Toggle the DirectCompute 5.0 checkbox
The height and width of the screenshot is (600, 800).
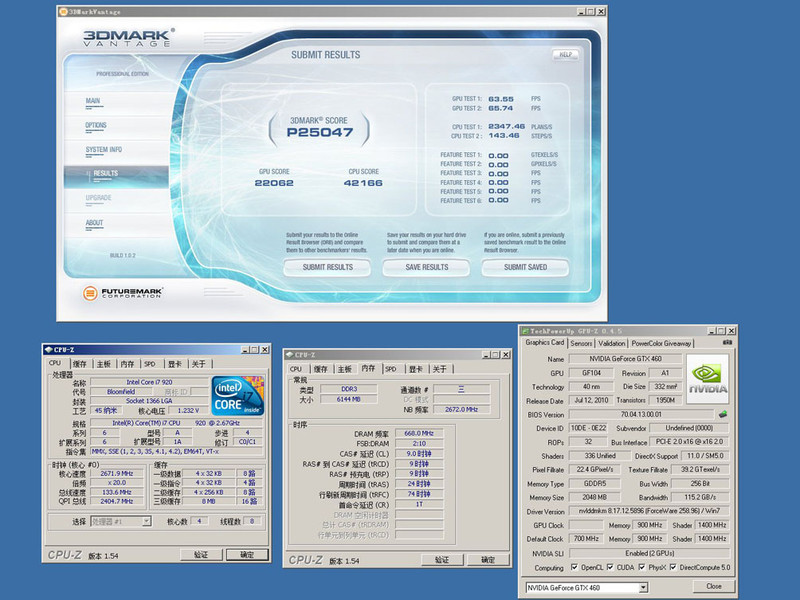pos(673,567)
